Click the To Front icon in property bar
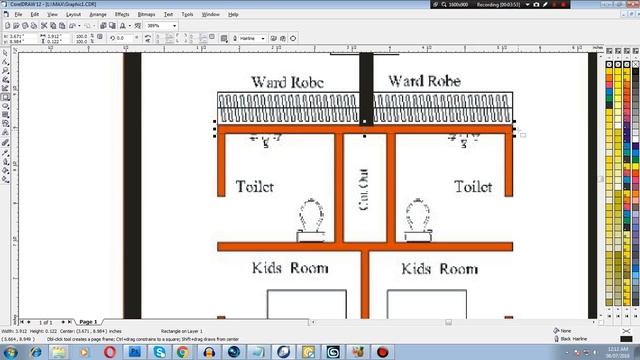This screenshot has width=640, height=360. [x=274, y=38]
